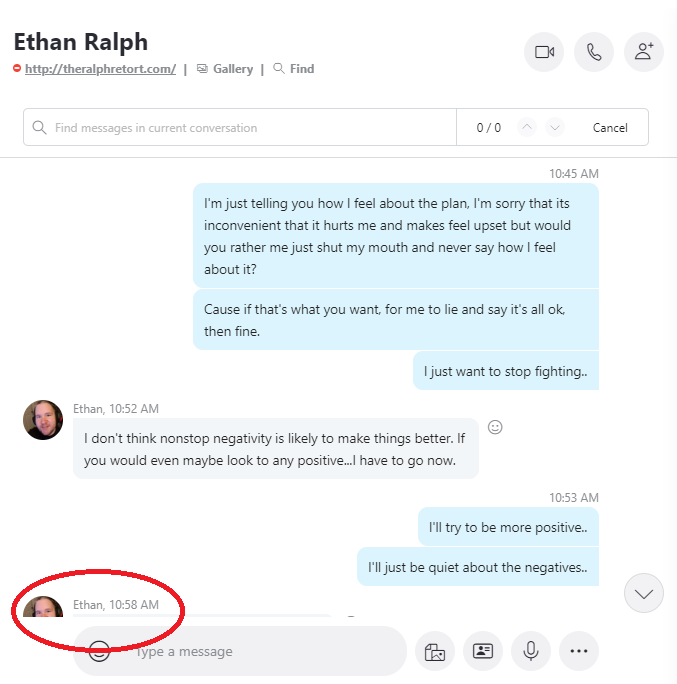The height and width of the screenshot is (684, 677).
Task: Start a video call with Ethan Ralph
Action: (x=544, y=52)
